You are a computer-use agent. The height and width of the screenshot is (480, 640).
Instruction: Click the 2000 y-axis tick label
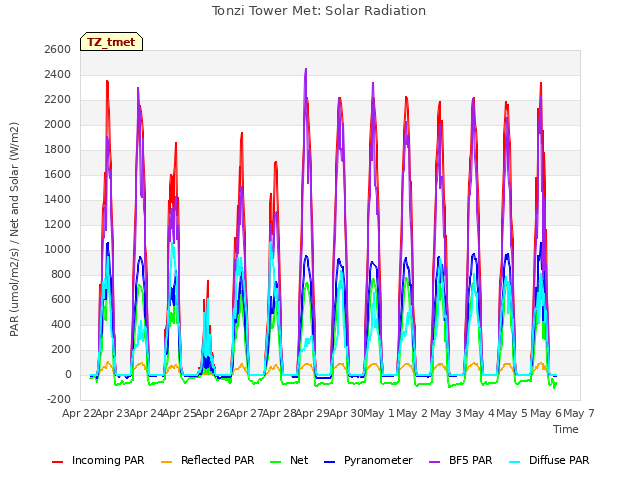pyautogui.click(x=58, y=124)
